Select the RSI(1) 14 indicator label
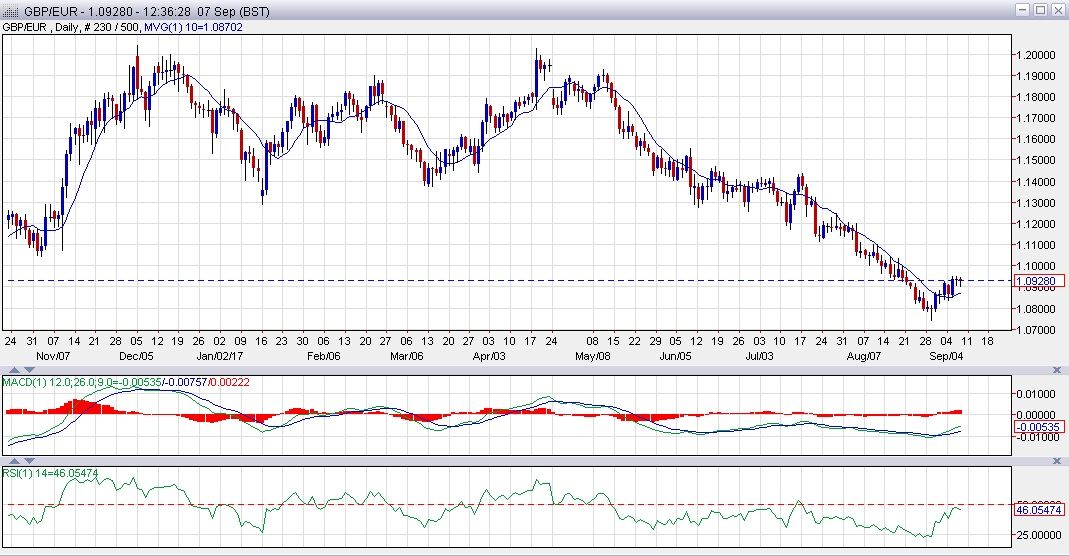The height and width of the screenshot is (556, 1069). 28,472
